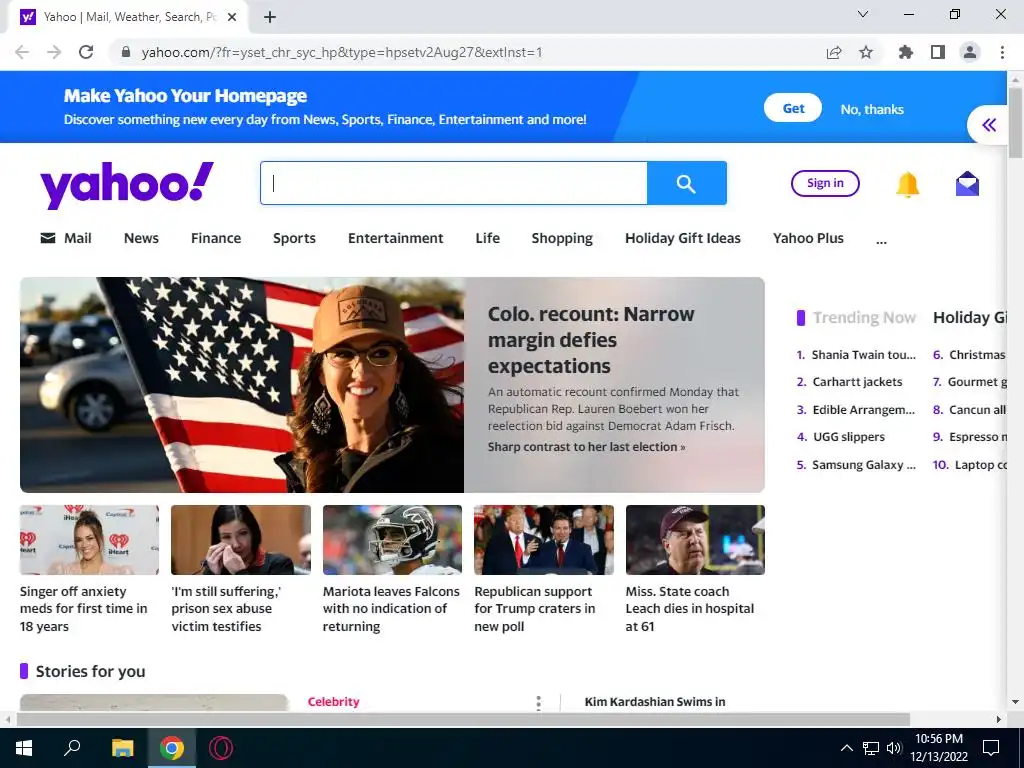Select the Trending Now tab
The width and height of the screenshot is (1024, 768).
[x=864, y=318]
